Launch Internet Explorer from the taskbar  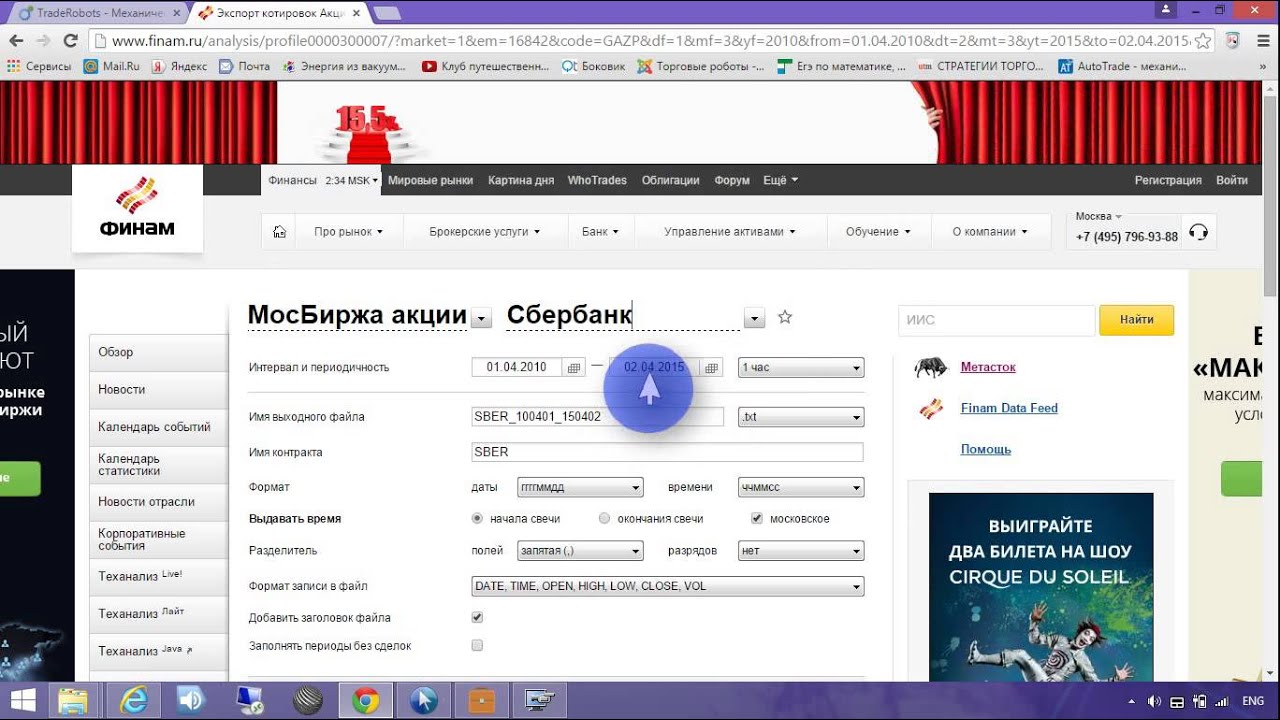[x=132, y=700]
